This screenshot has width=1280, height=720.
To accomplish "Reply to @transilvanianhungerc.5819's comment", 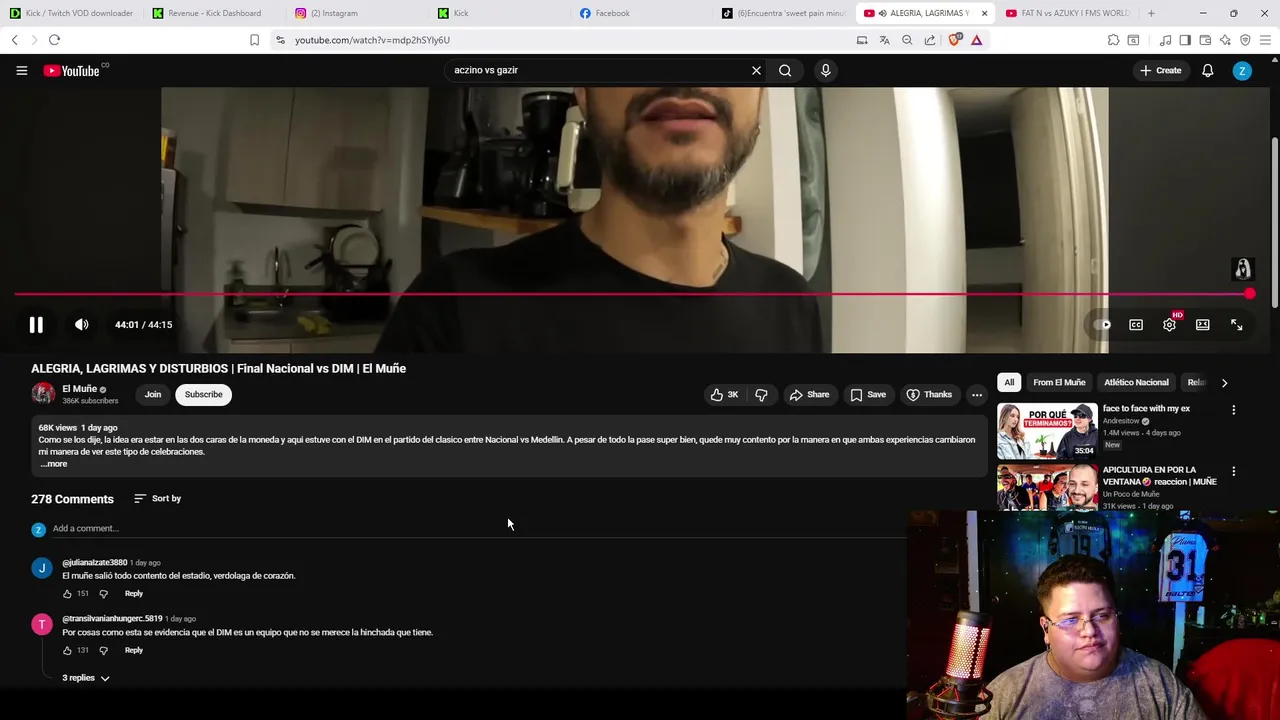I will point(133,650).
